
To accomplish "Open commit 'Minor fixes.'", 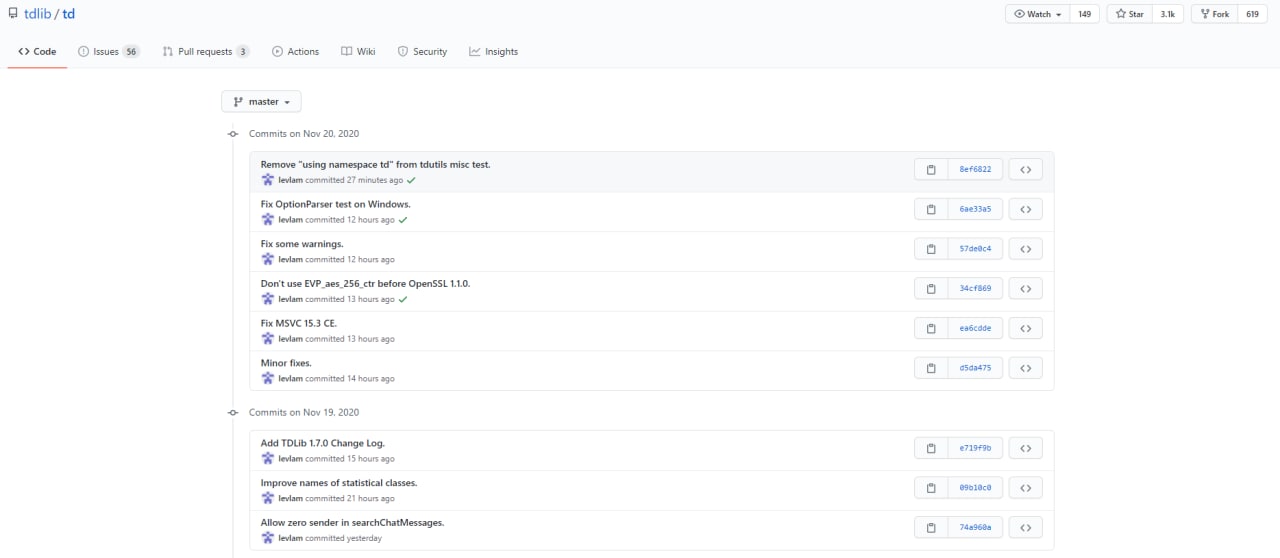I will (286, 363).
